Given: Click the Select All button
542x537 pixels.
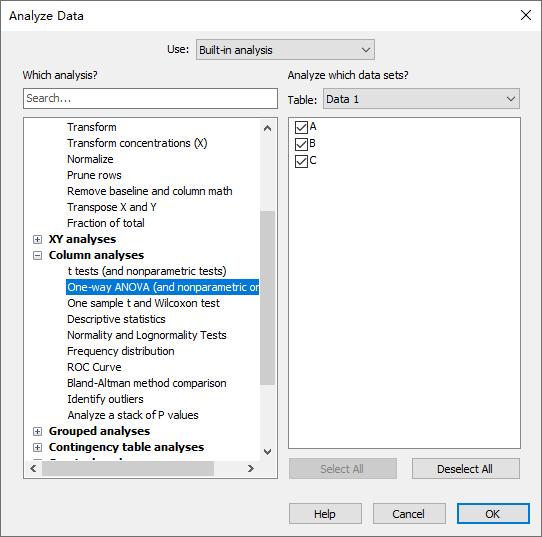Looking at the screenshot, I should click(x=343, y=469).
